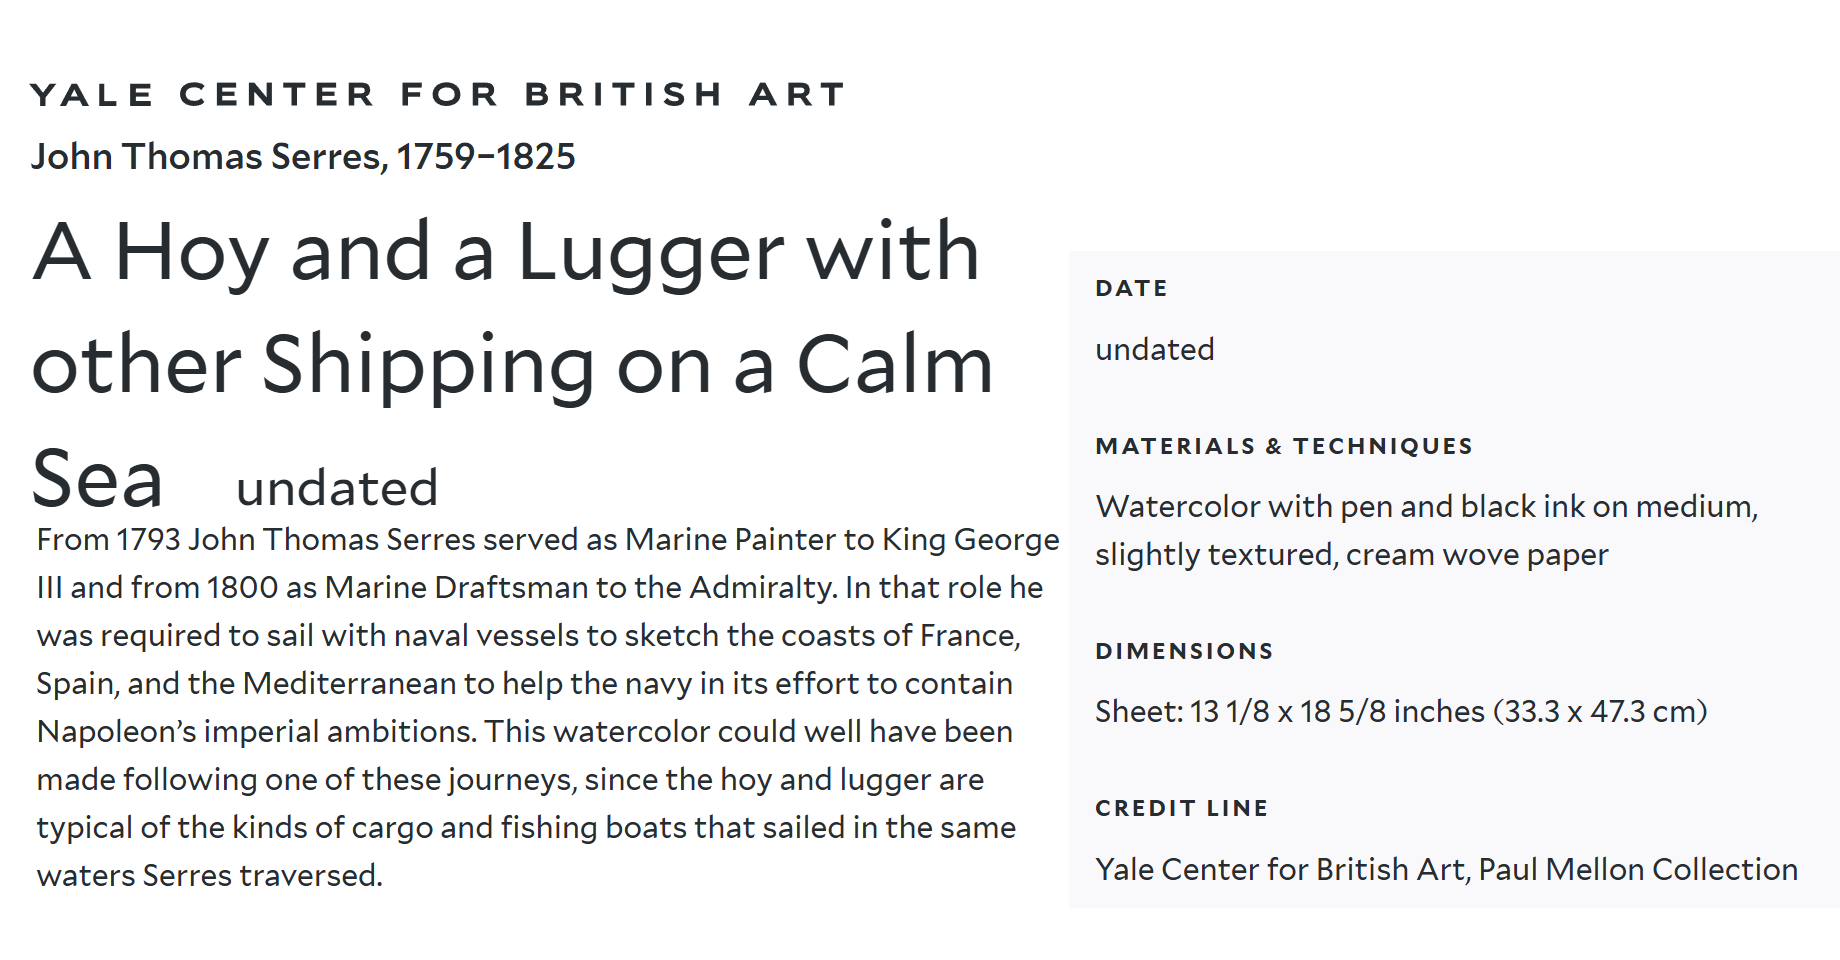1840x960 pixels.
Task: Click the 'undated' value under the DATE label
Action: [x=1154, y=350]
